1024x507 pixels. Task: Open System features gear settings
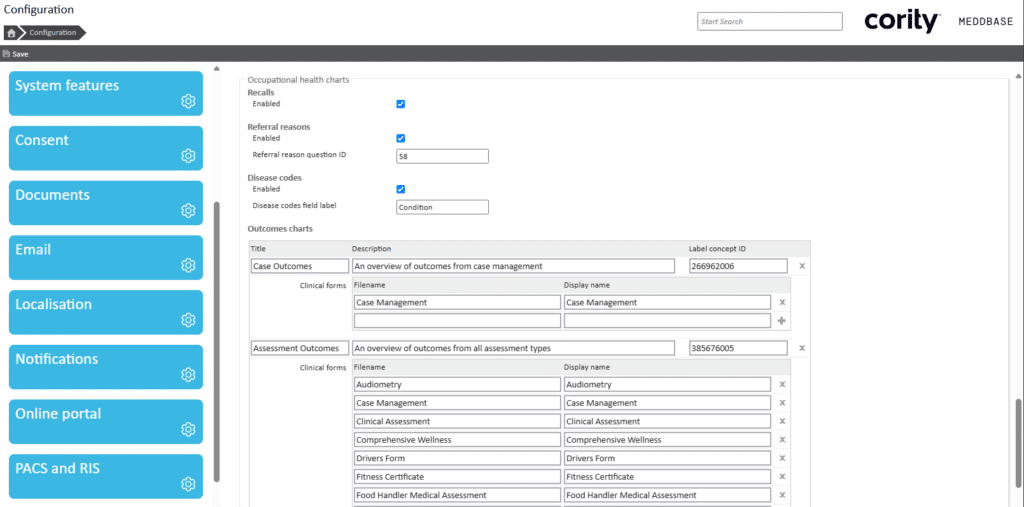point(188,101)
